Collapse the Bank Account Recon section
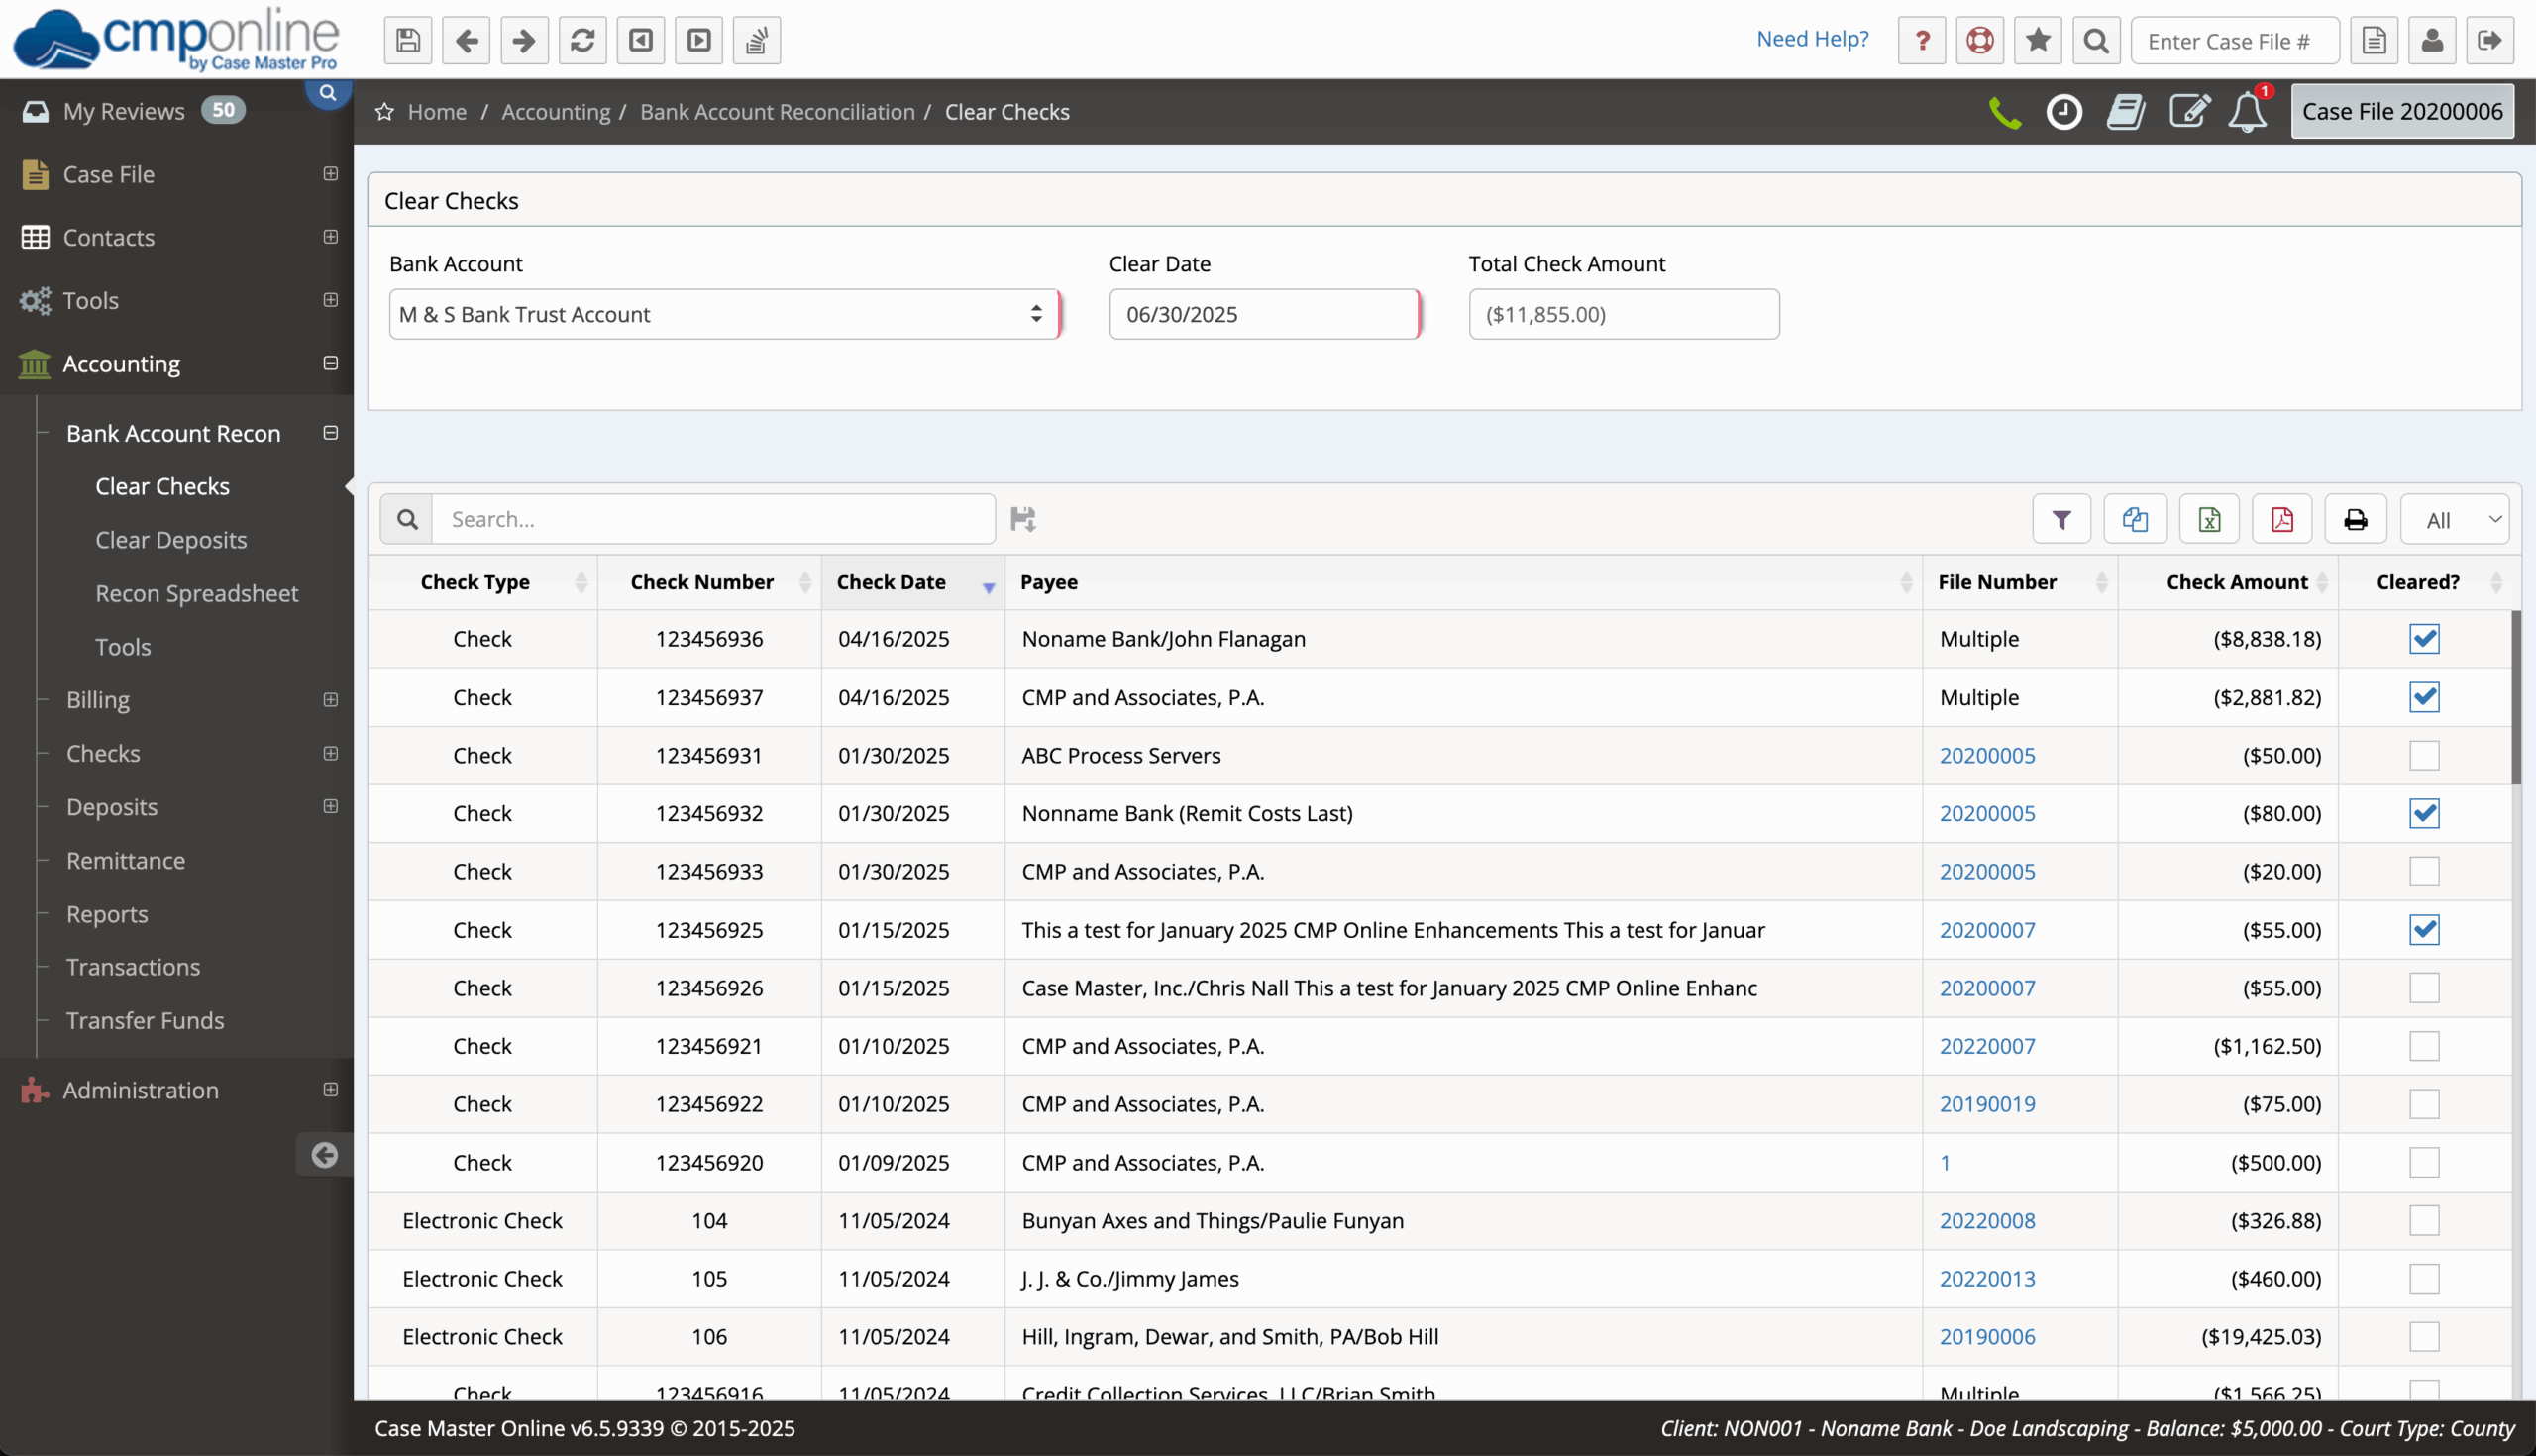The height and width of the screenshot is (1456, 2536). [330, 432]
